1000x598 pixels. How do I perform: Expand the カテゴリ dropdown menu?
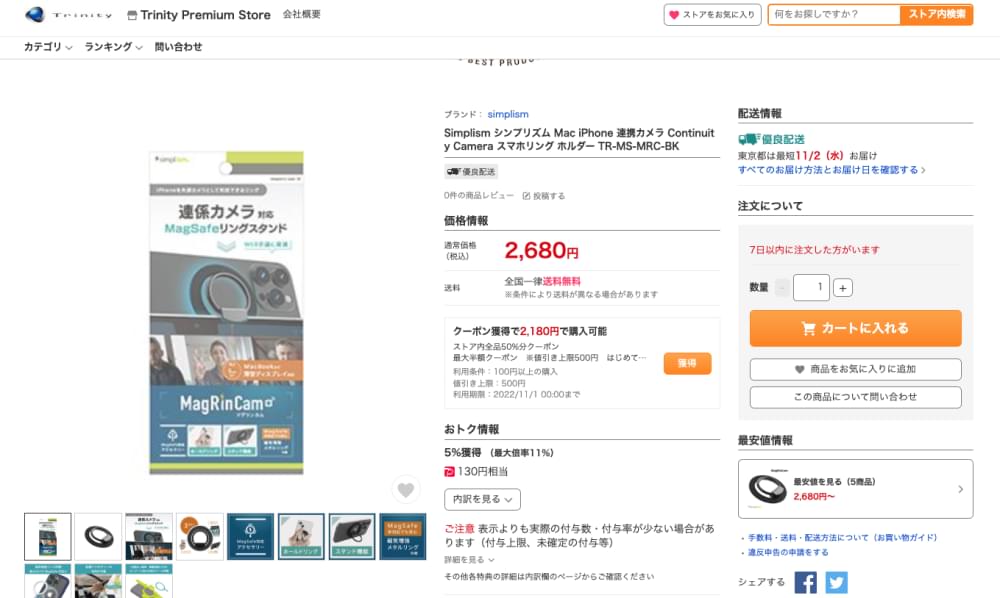(48, 47)
